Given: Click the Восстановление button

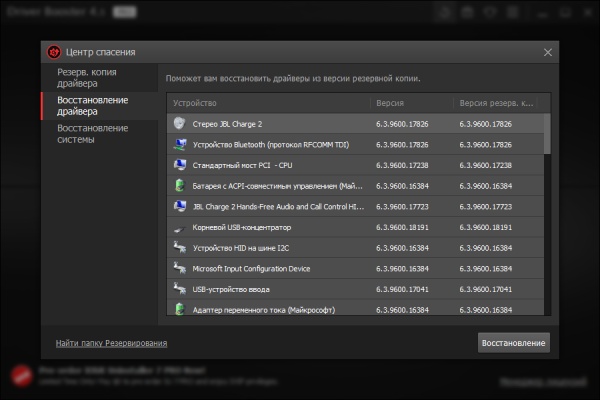Looking at the screenshot, I should click(x=514, y=343).
